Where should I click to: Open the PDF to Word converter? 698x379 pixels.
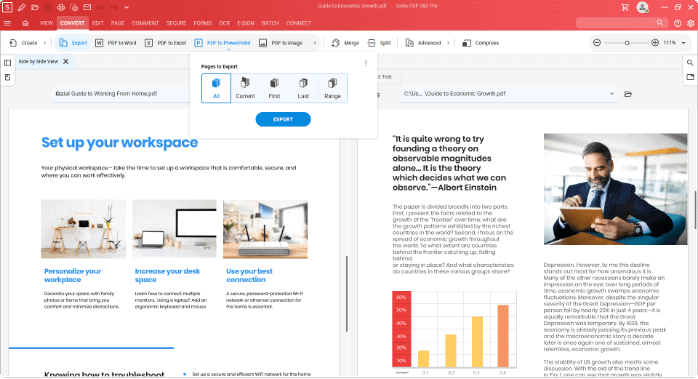click(x=116, y=43)
